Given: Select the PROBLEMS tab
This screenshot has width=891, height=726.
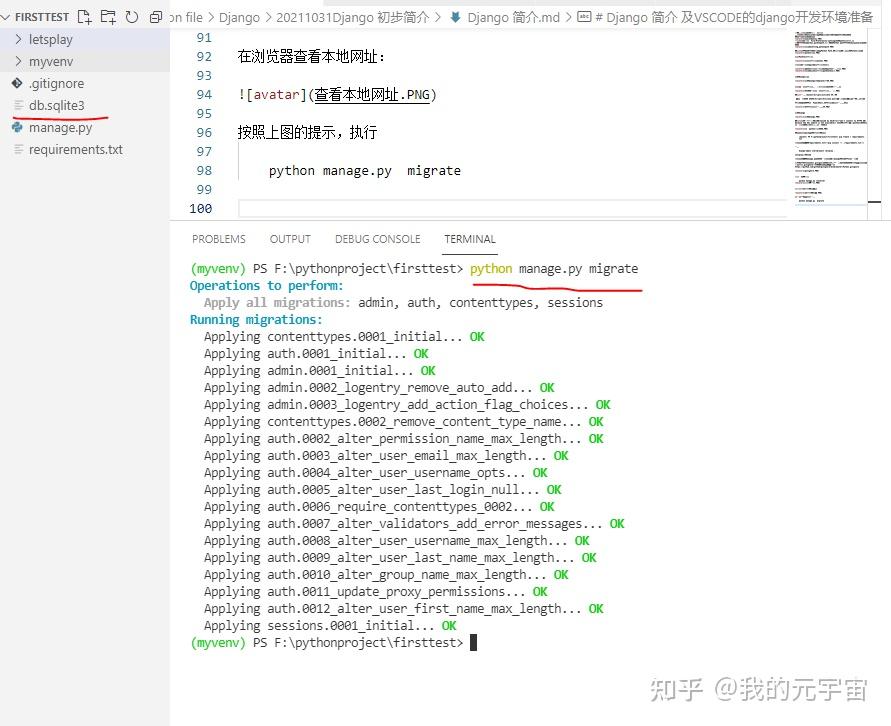Looking at the screenshot, I should [218, 238].
